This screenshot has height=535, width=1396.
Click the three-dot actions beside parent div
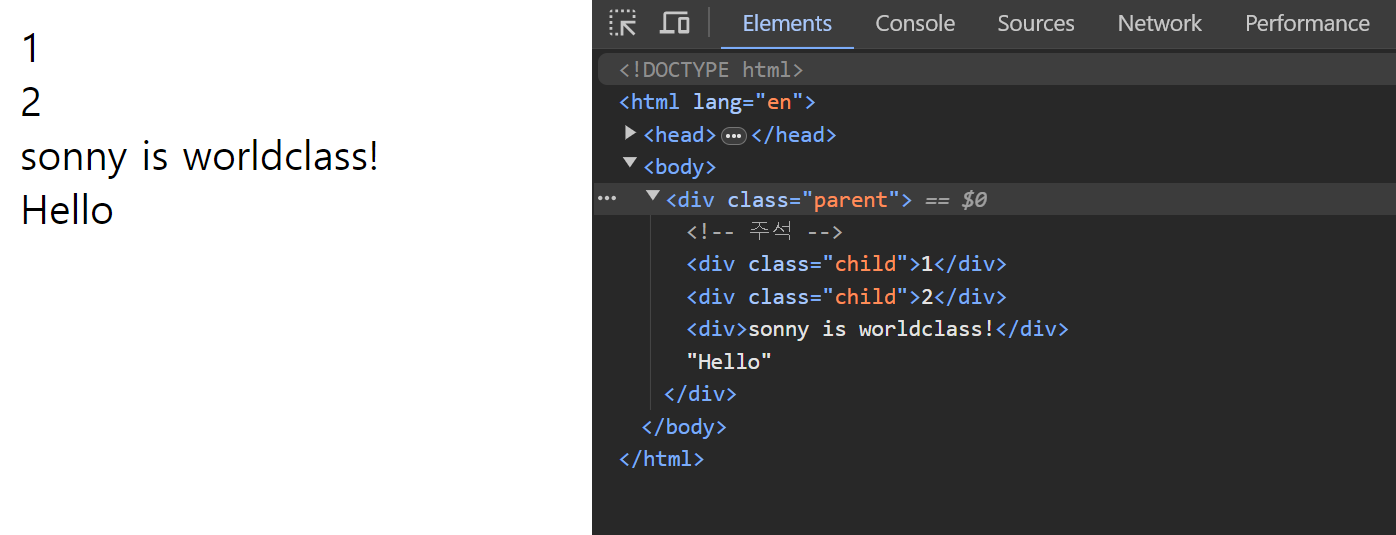[x=607, y=199]
